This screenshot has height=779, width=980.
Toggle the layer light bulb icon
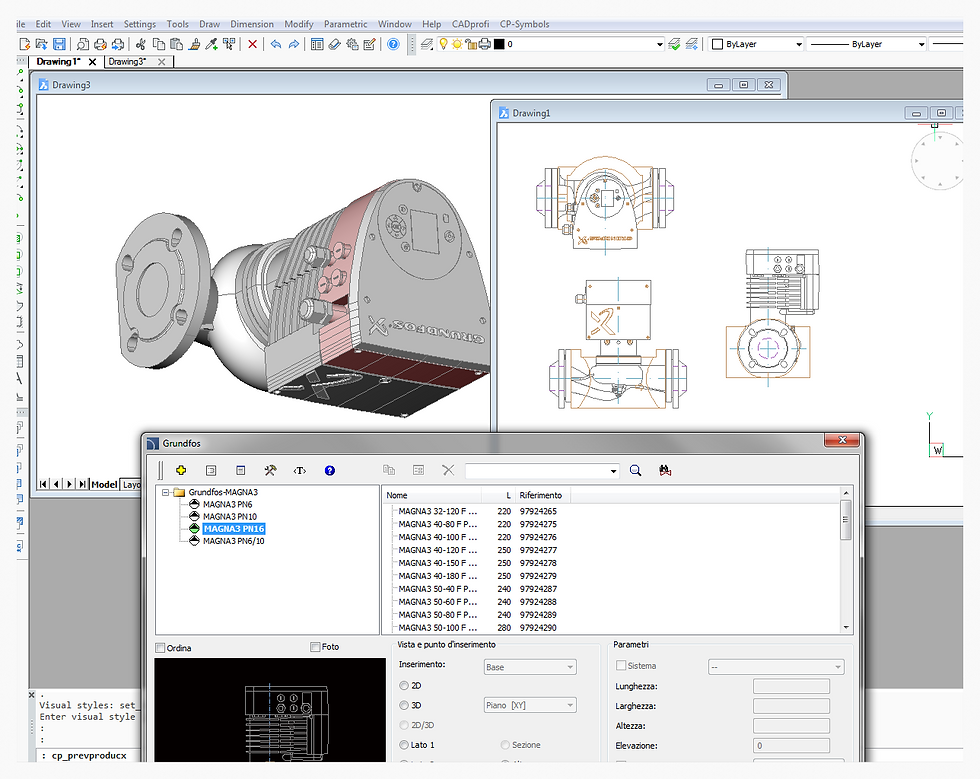[x=443, y=44]
